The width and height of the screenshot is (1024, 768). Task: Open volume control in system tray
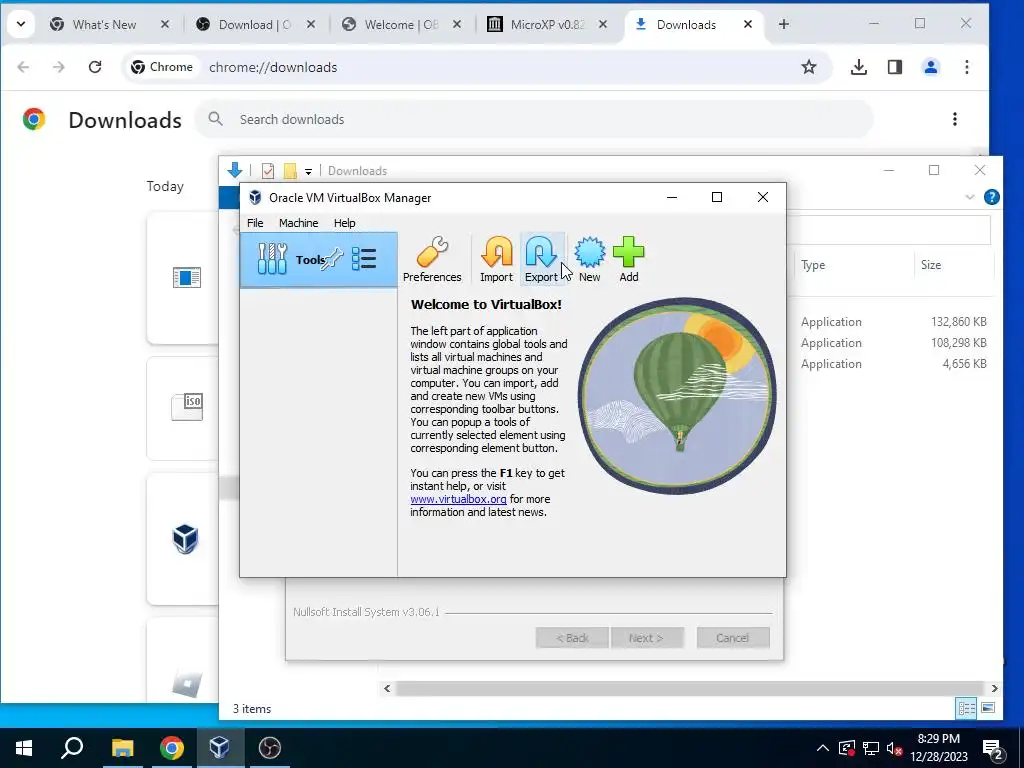[895, 748]
